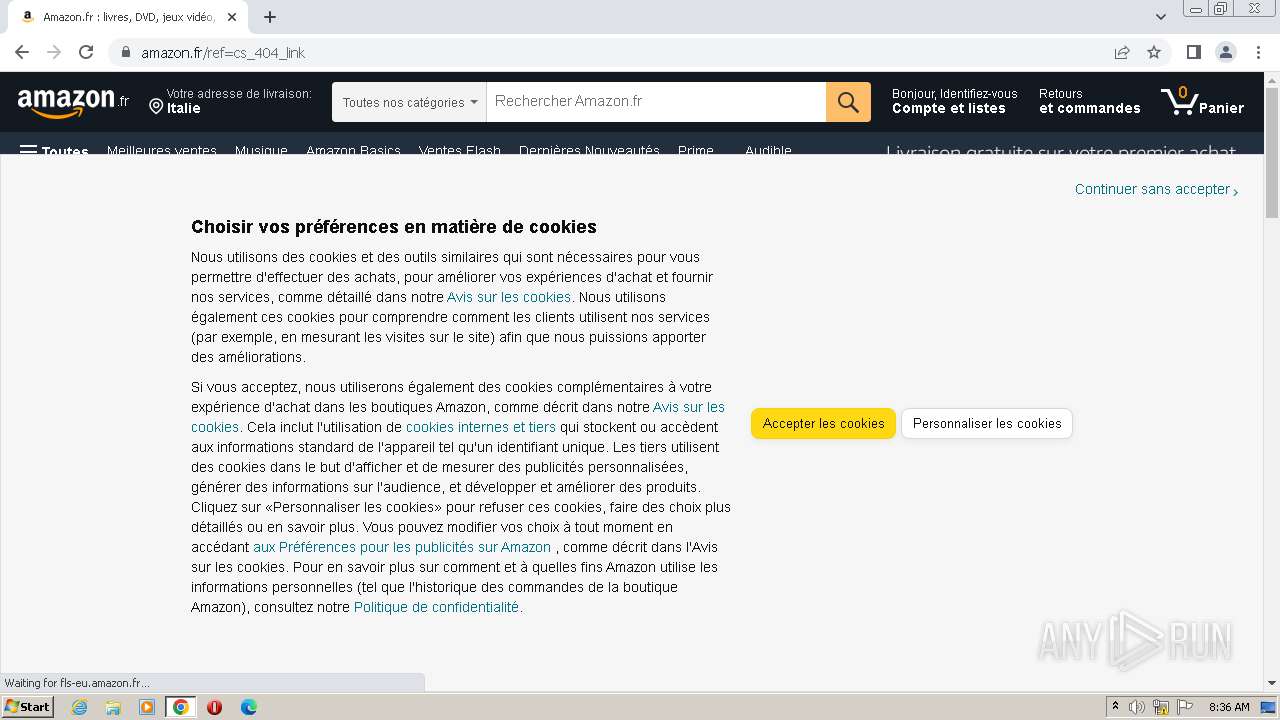This screenshot has width=1280, height=720.
Task: Open Opera from the taskbar
Action: [214, 707]
